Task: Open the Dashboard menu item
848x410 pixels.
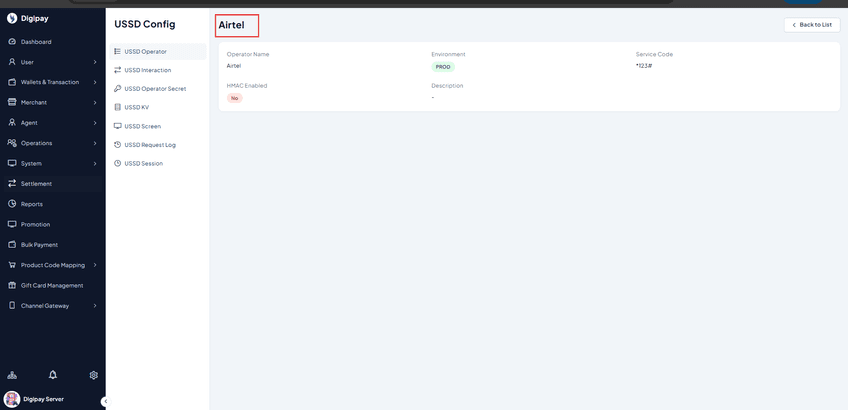Action: [x=52, y=42]
